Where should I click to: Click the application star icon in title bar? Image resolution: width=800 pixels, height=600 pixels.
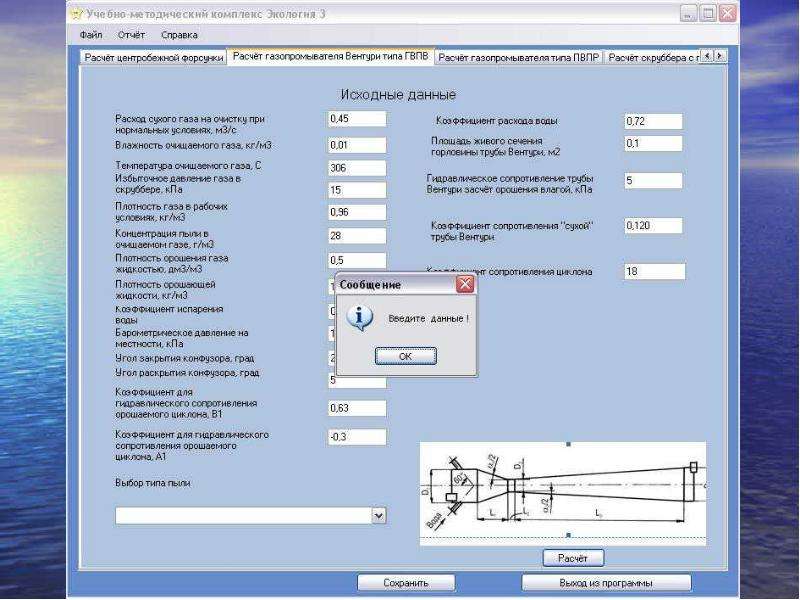tap(76, 14)
